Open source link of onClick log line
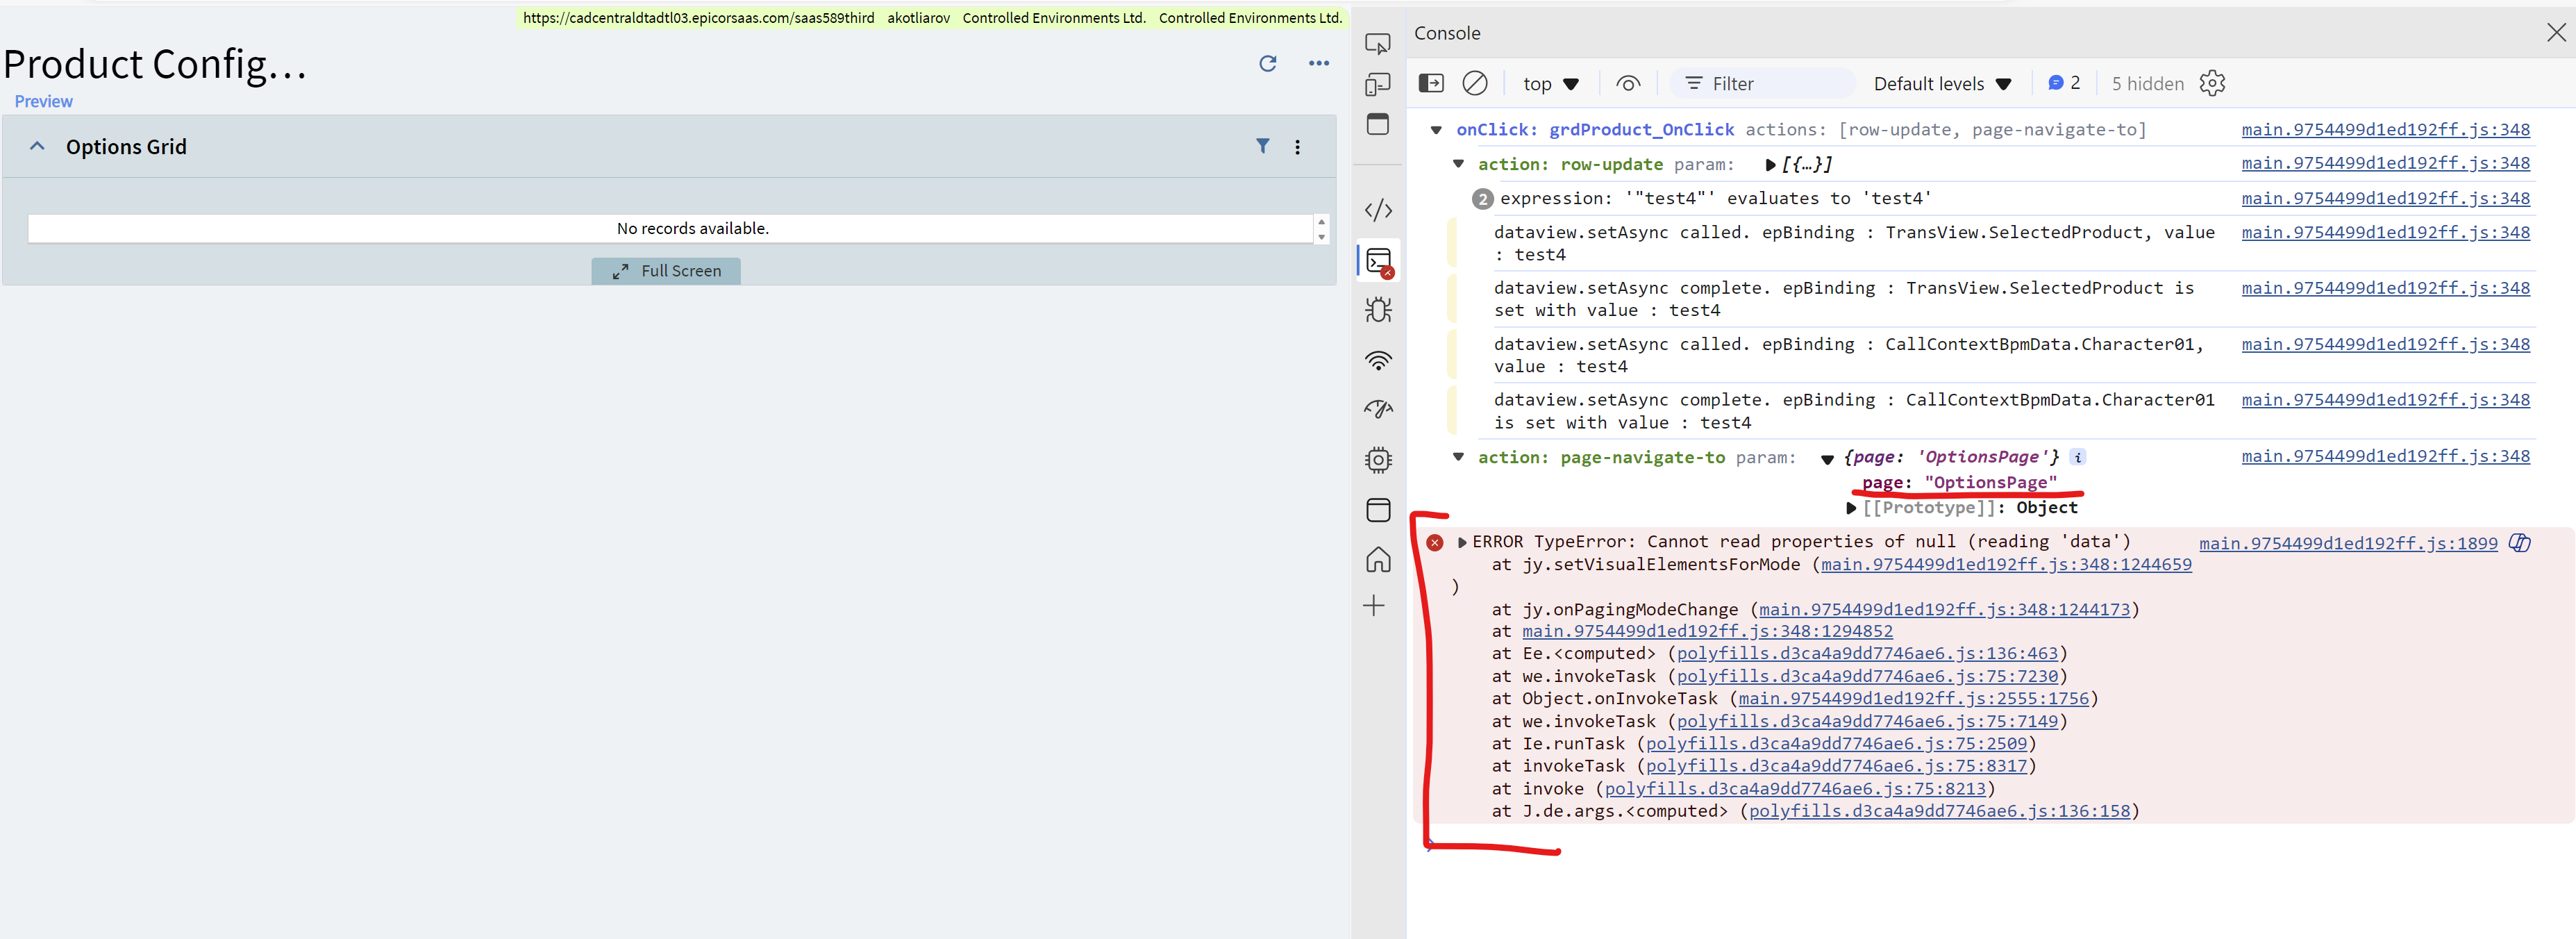The image size is (2576, 939). click(2385, 130)
